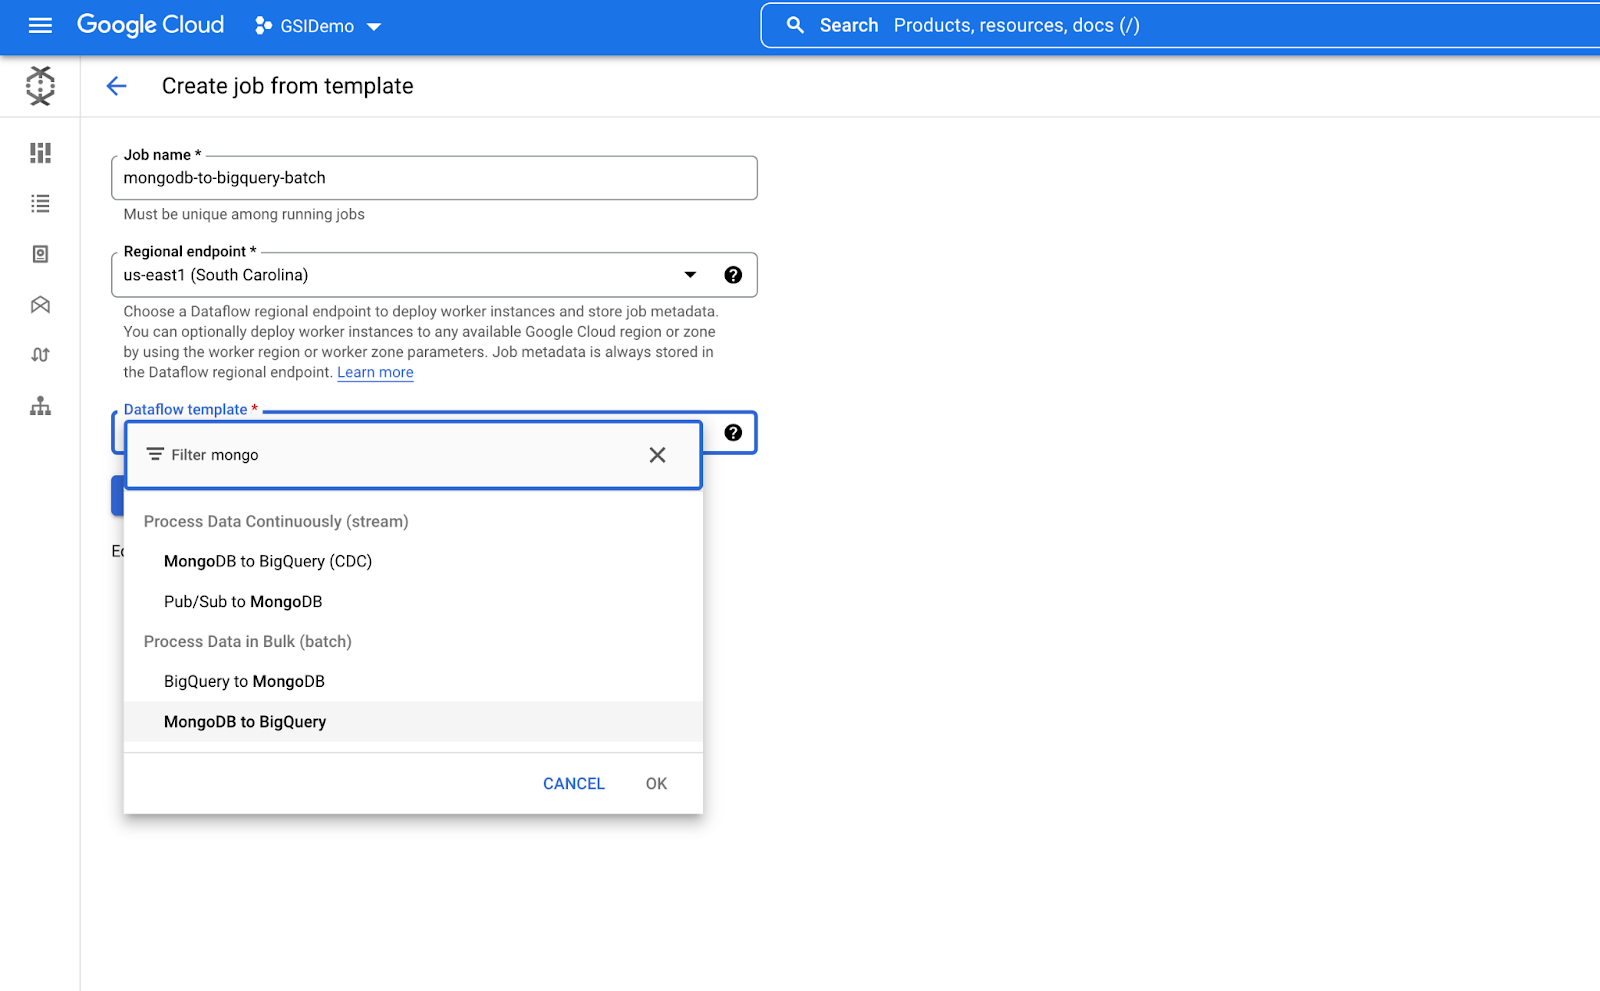Clear the template filter with the X

point(657,455)
